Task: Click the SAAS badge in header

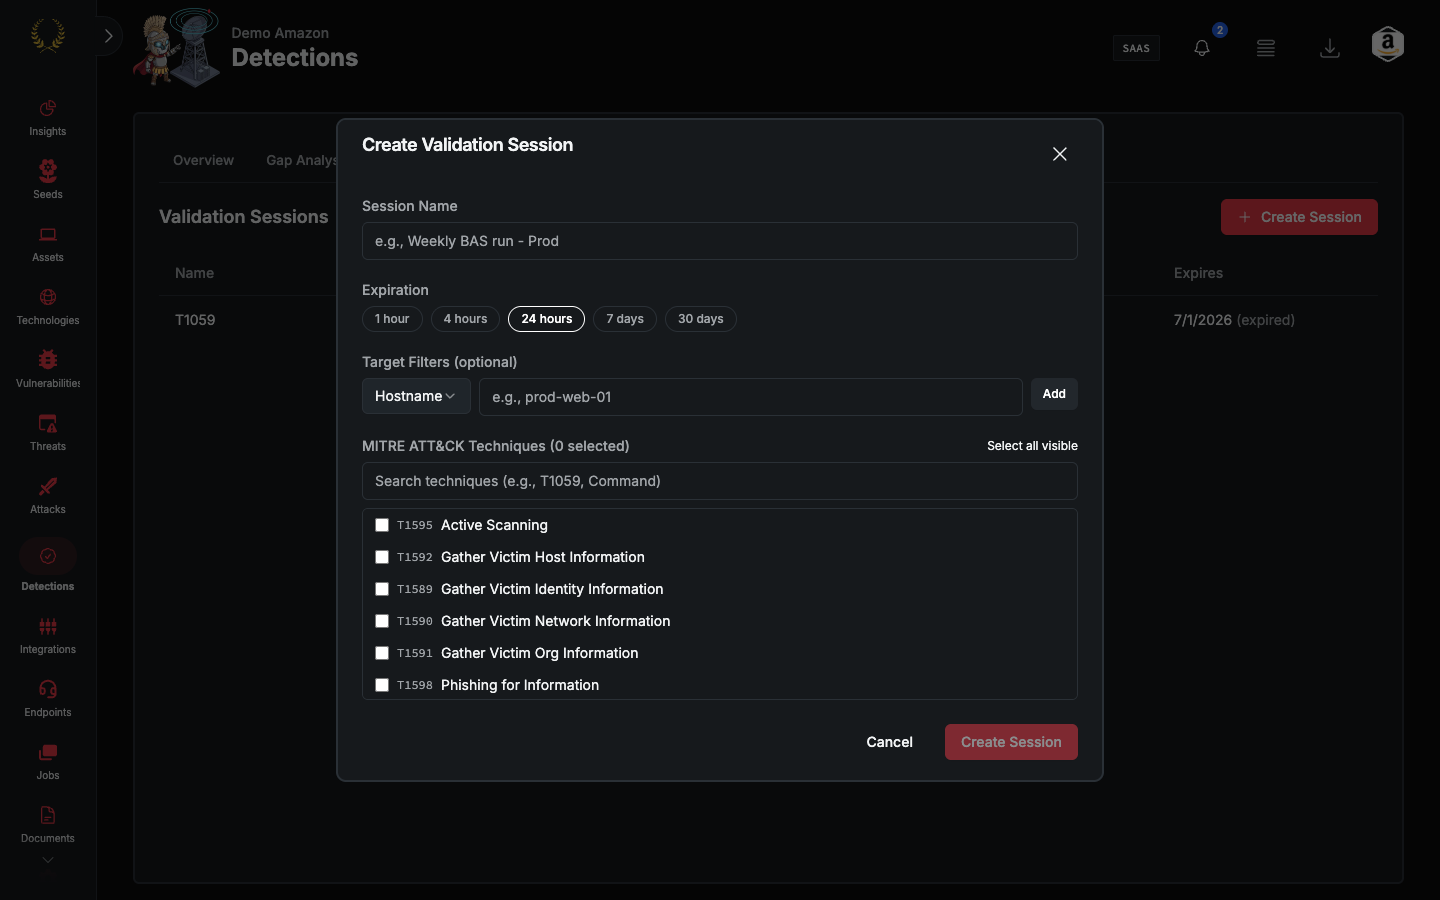Action: [1136, 48]
